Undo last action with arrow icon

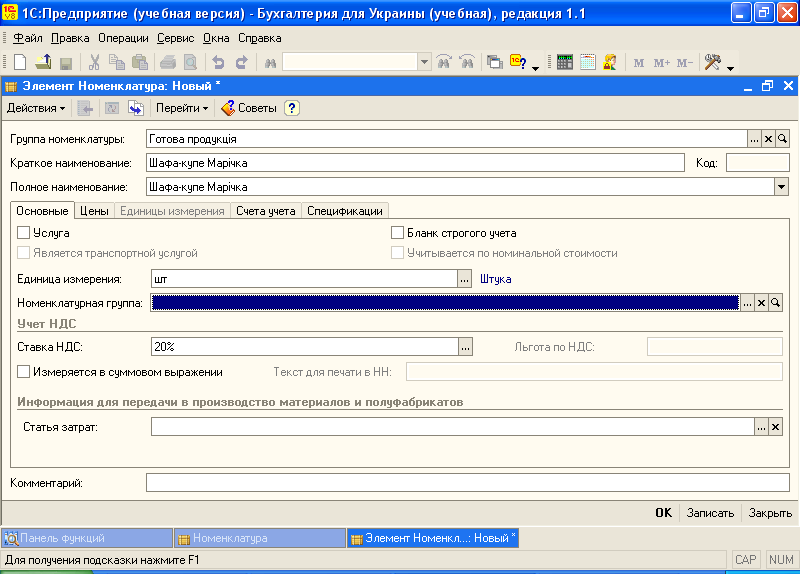coord(218,62)
